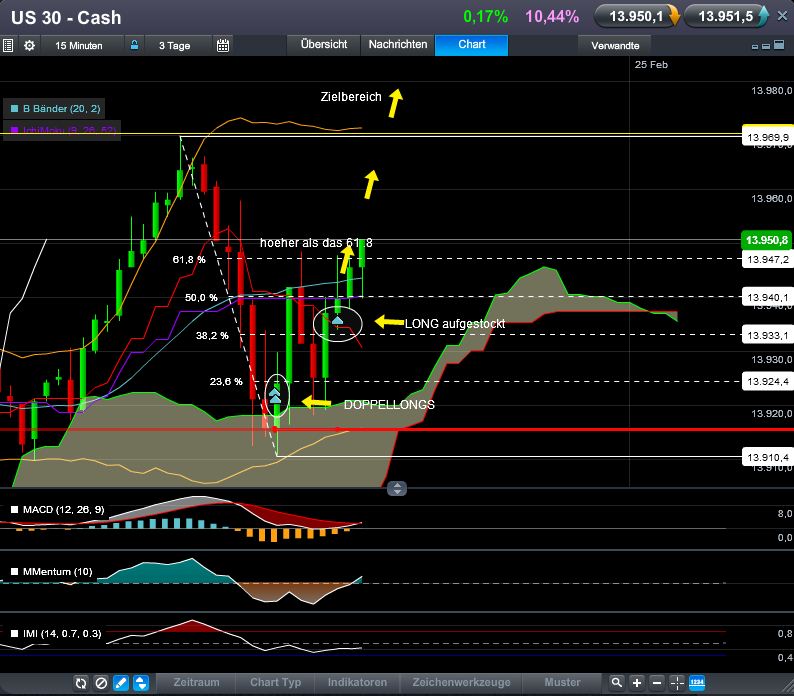This screenshot has width=794, height=696.
Task: Select the 13.910,4 price level label
Action: coord(768,457)
